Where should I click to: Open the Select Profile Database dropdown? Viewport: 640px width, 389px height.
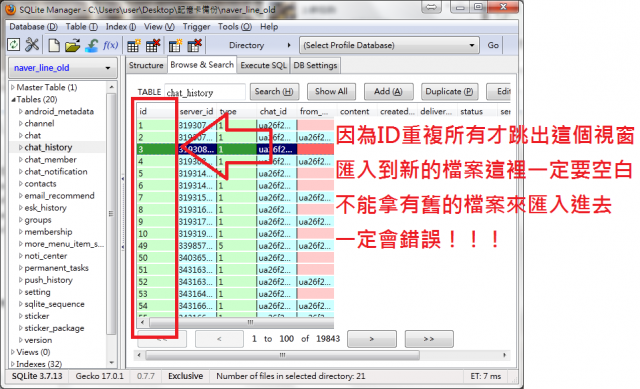click(x=389, y=45)
